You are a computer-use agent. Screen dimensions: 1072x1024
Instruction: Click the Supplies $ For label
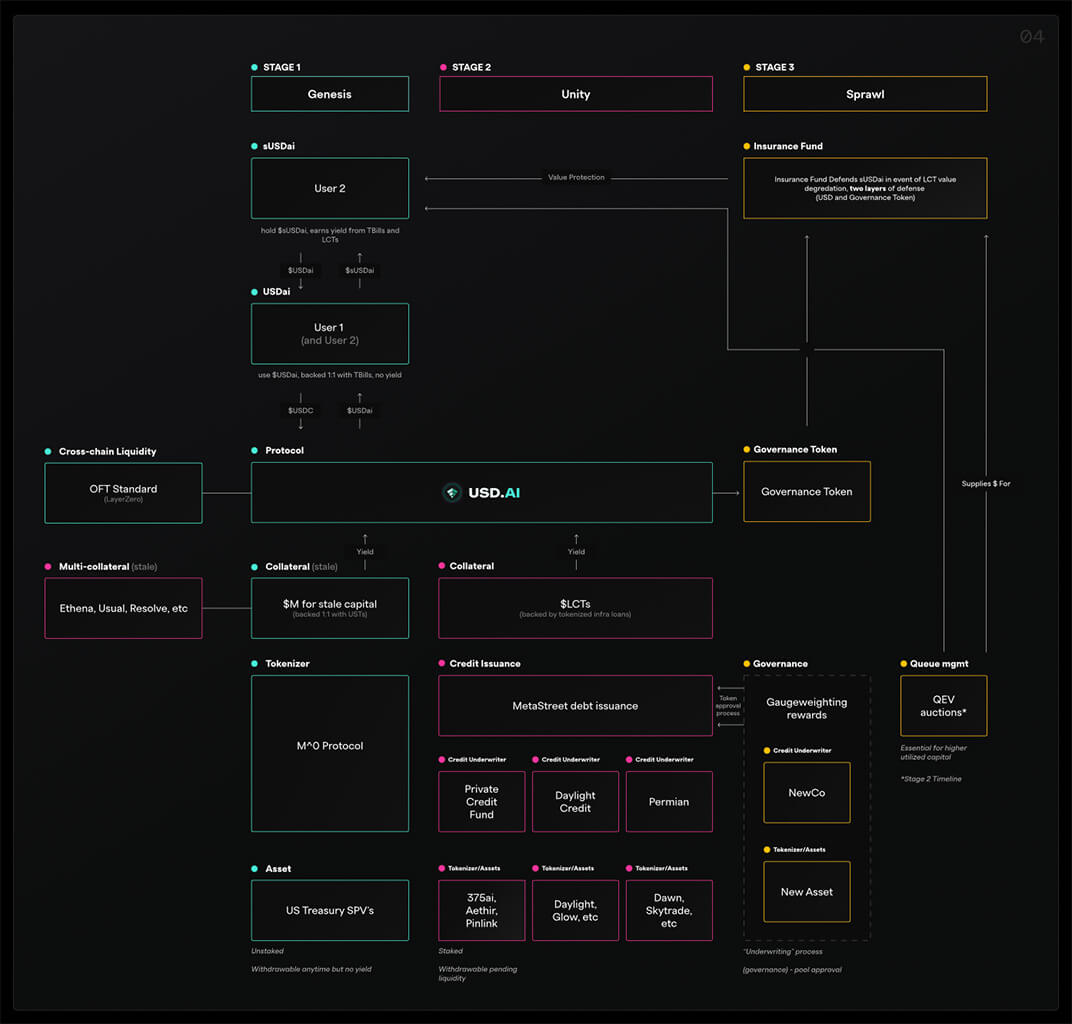click(986, 483)
